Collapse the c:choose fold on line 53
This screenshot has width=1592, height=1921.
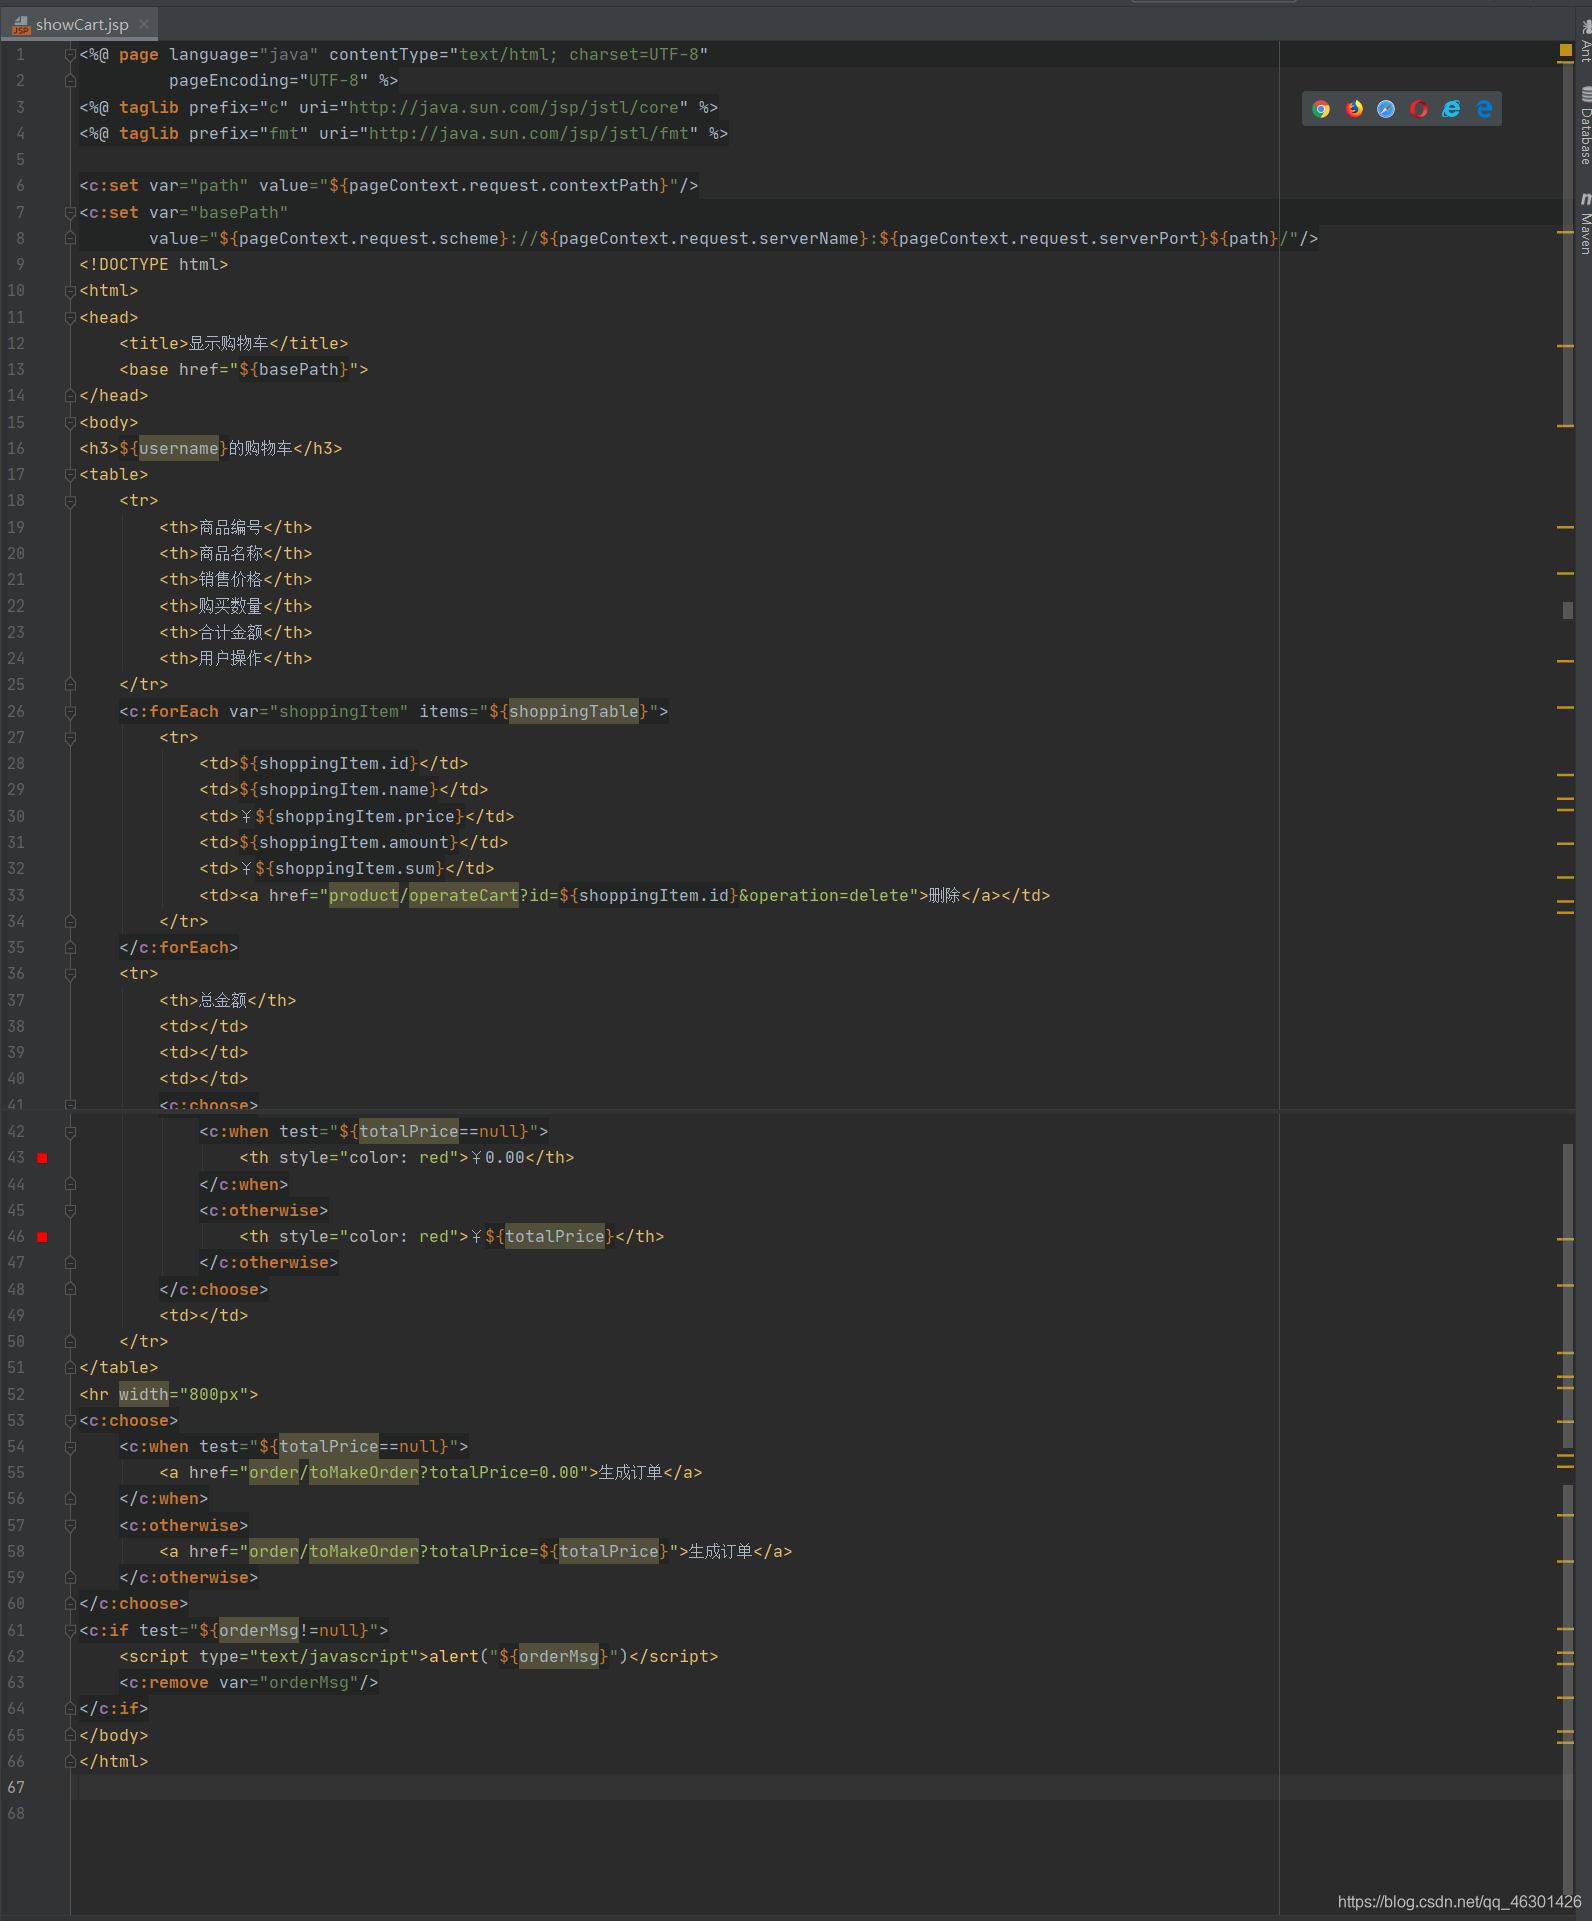click(70, 1421)
